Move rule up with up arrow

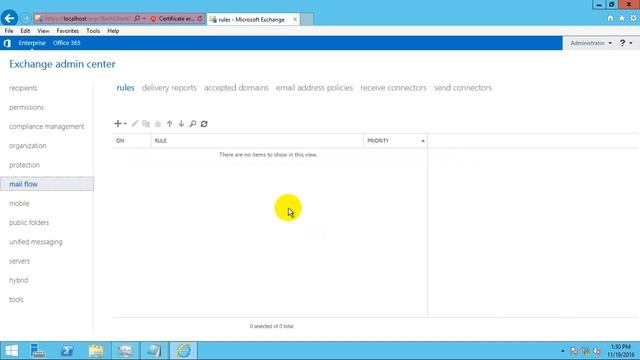pos(169,124)
